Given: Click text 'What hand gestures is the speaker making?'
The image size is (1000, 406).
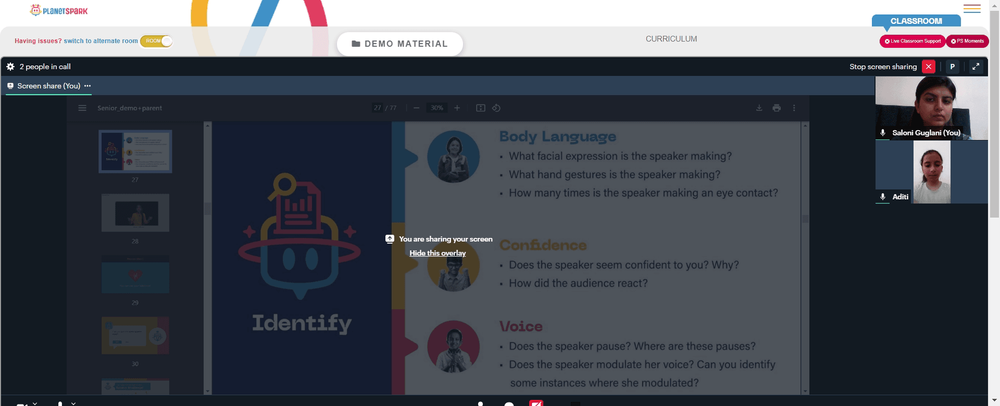Looking at the screenshot, I should [615, 174].
